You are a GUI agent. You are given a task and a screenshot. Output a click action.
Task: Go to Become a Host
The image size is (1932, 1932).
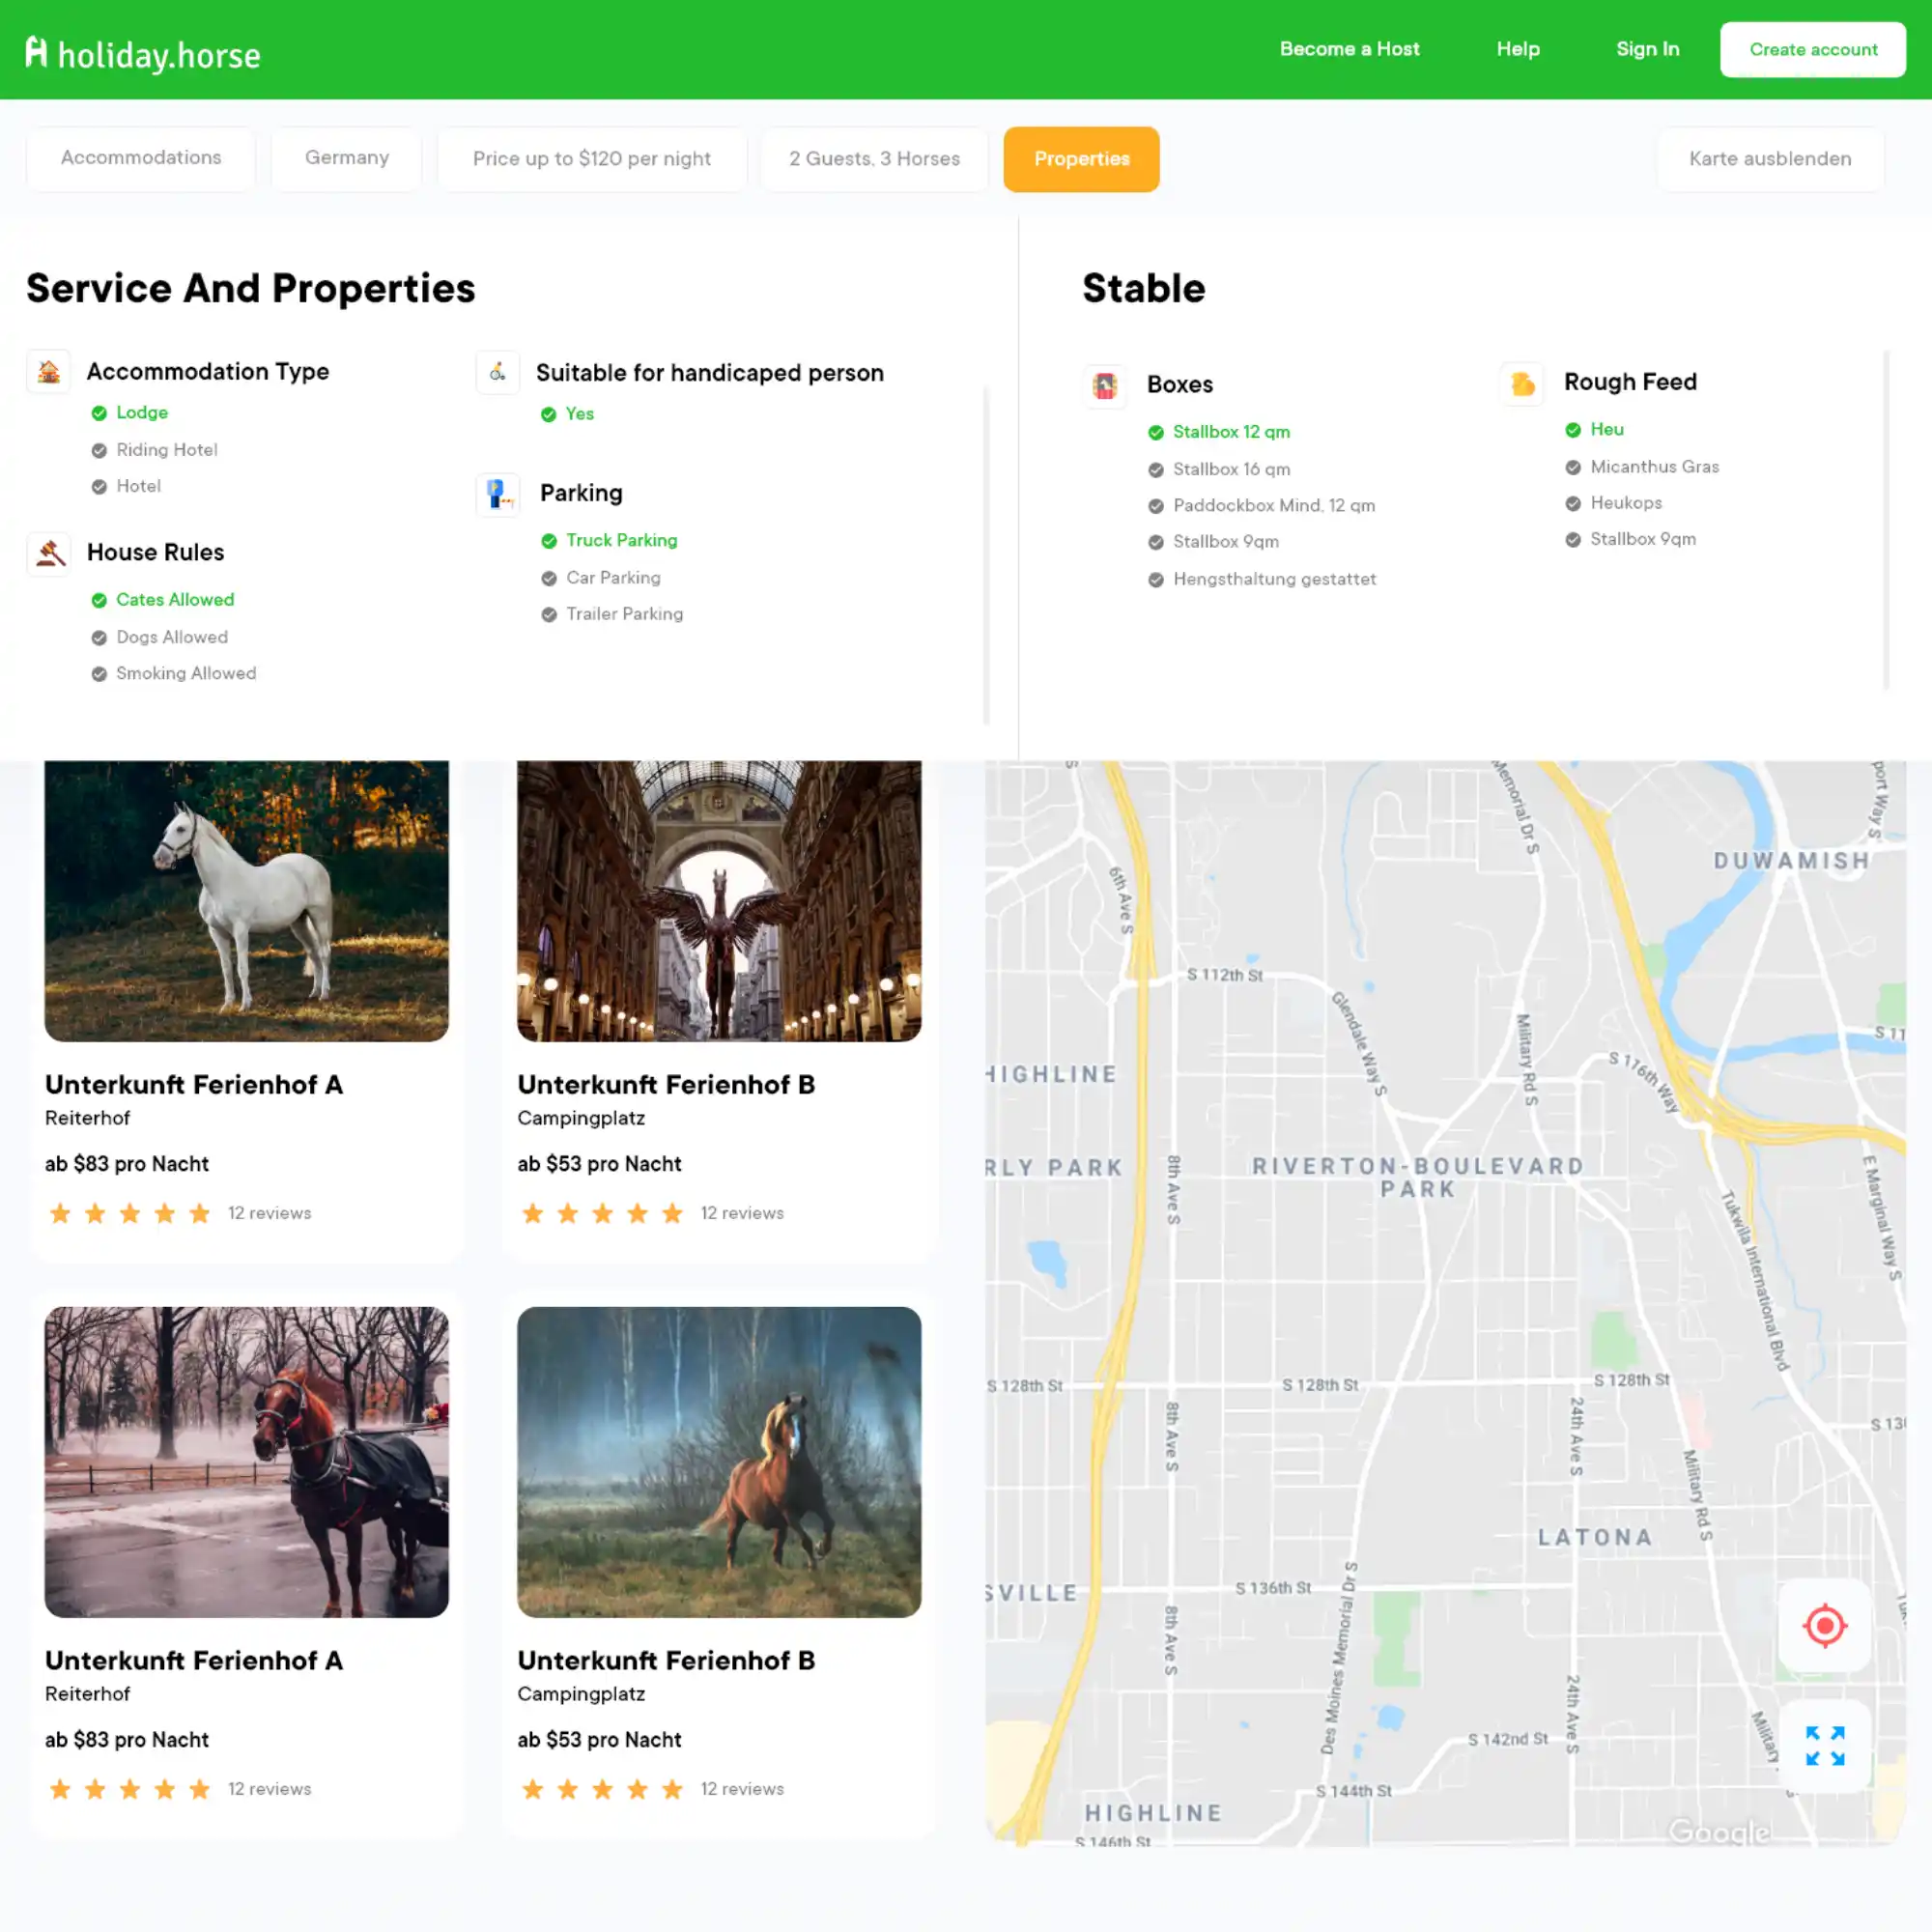[x=1349, y=49]
